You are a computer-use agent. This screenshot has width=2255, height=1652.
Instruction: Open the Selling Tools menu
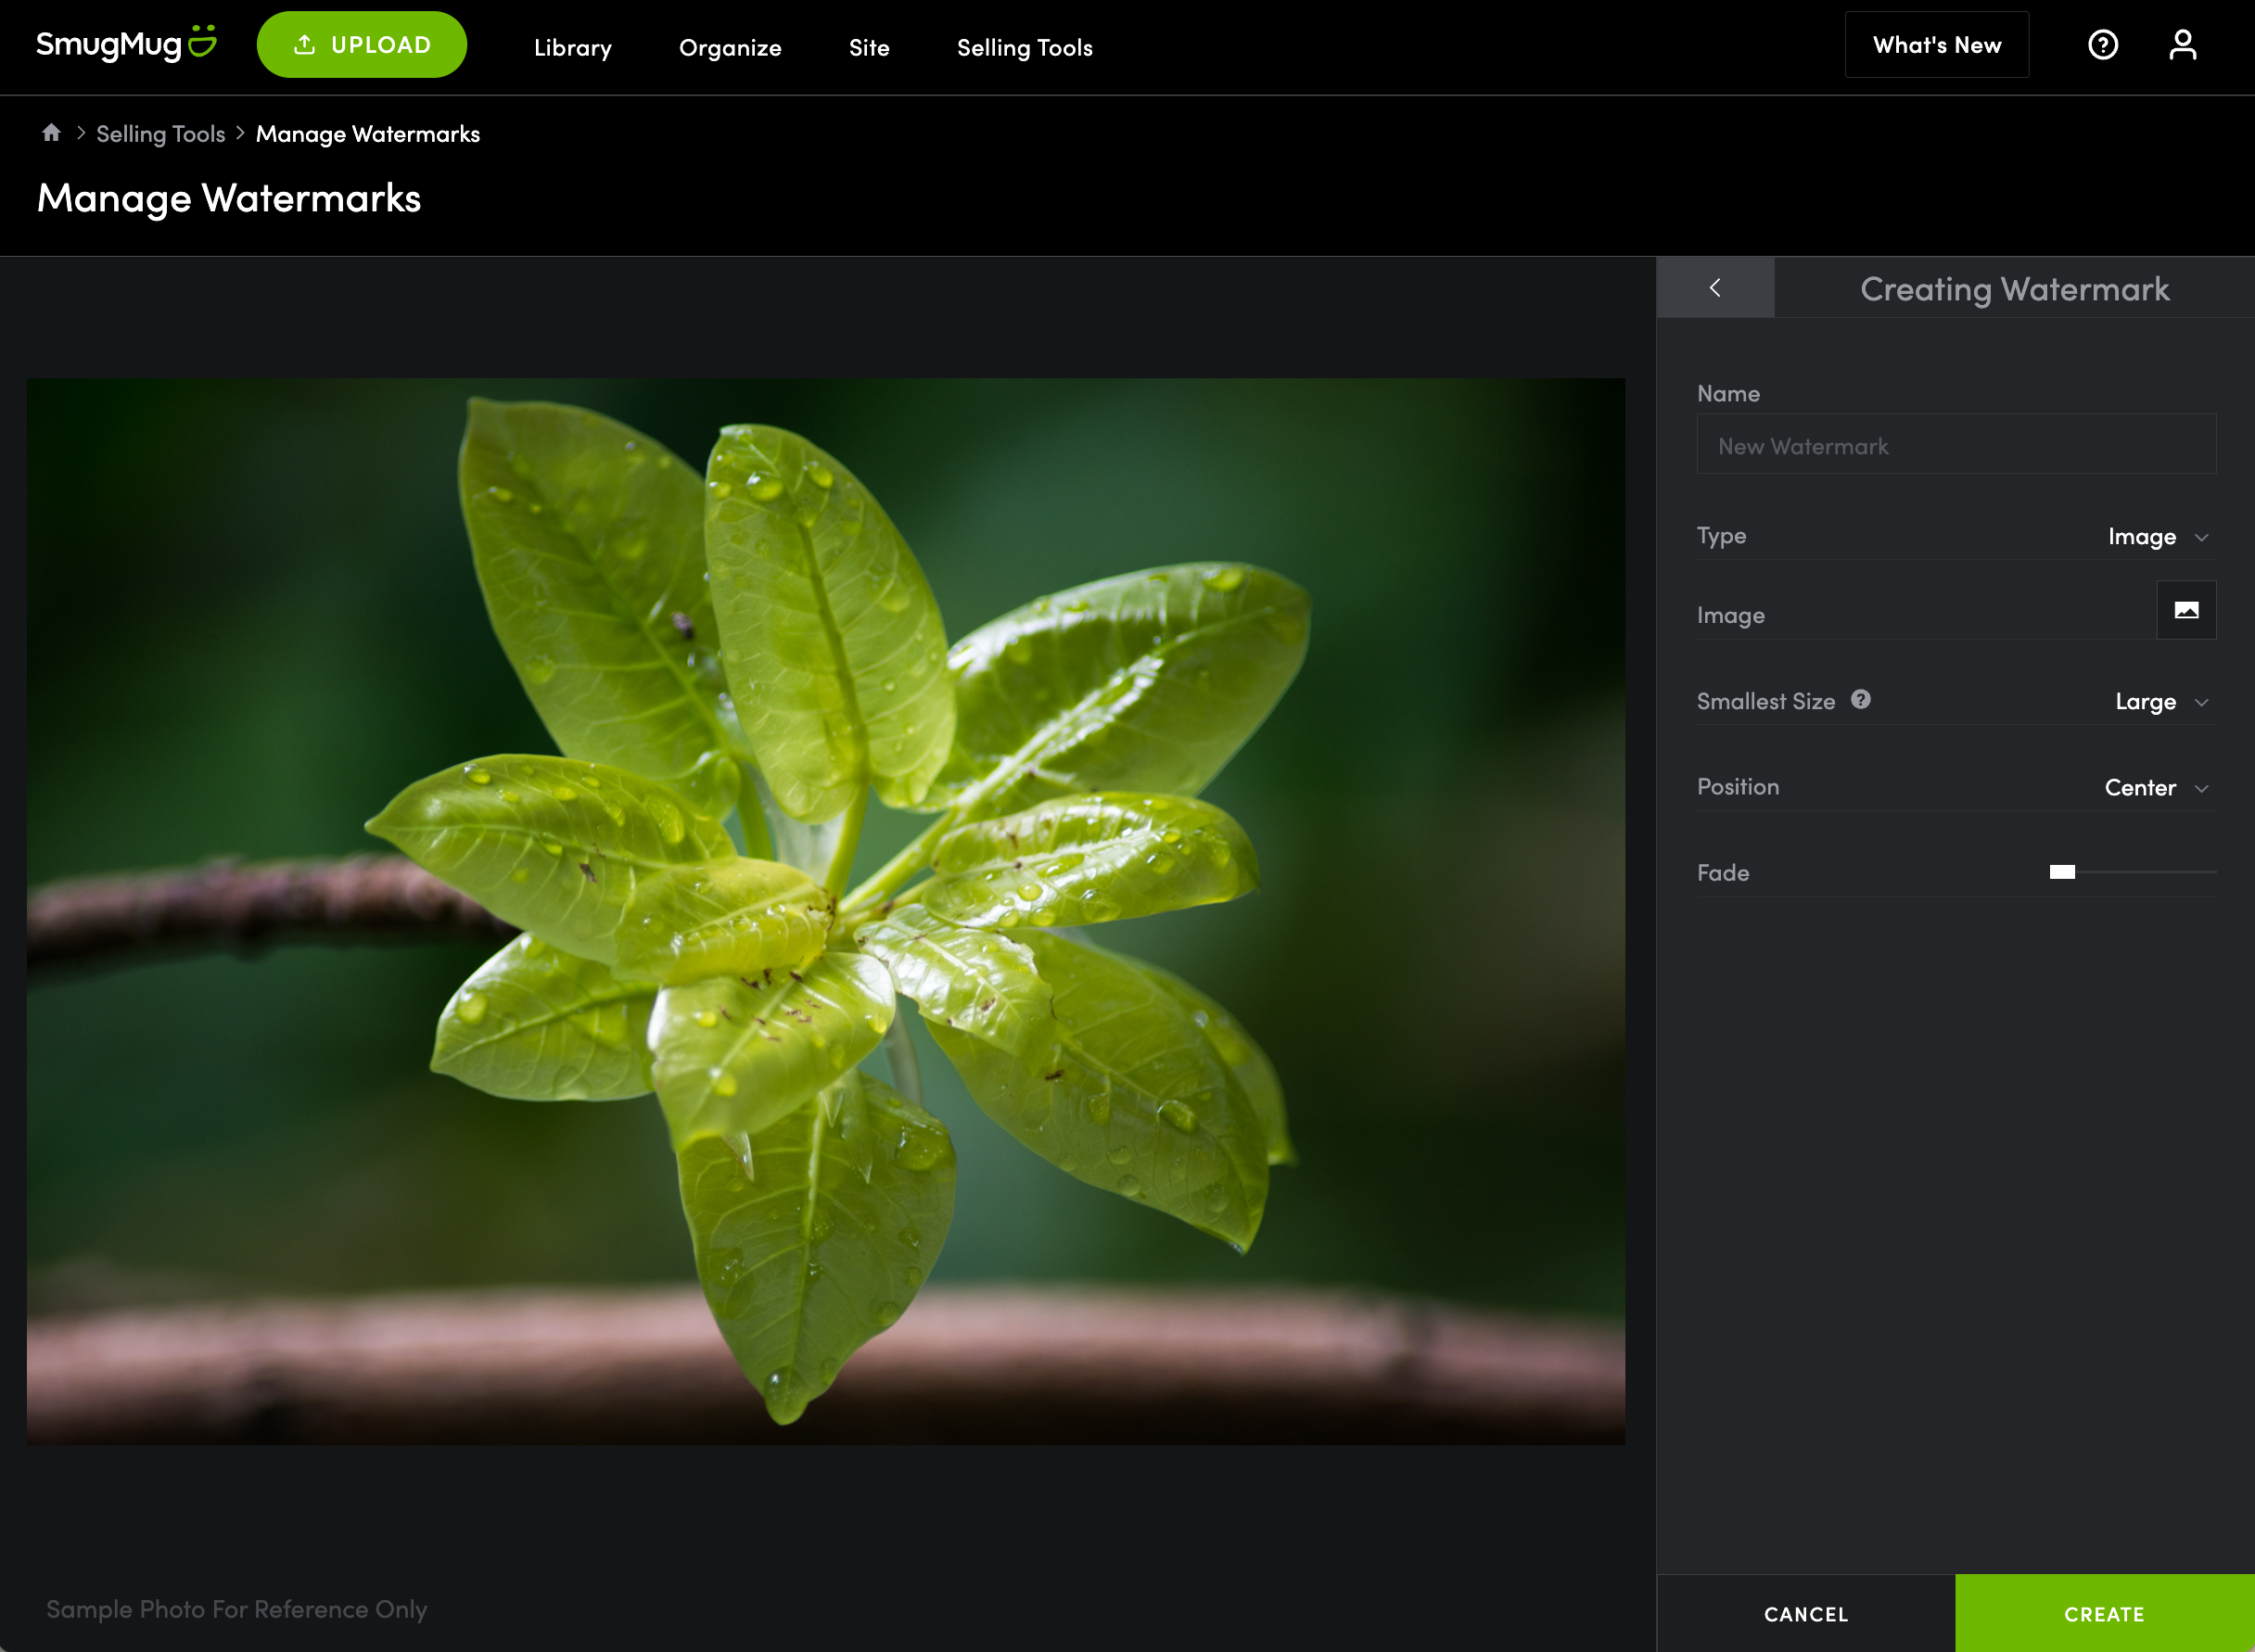1024,47
